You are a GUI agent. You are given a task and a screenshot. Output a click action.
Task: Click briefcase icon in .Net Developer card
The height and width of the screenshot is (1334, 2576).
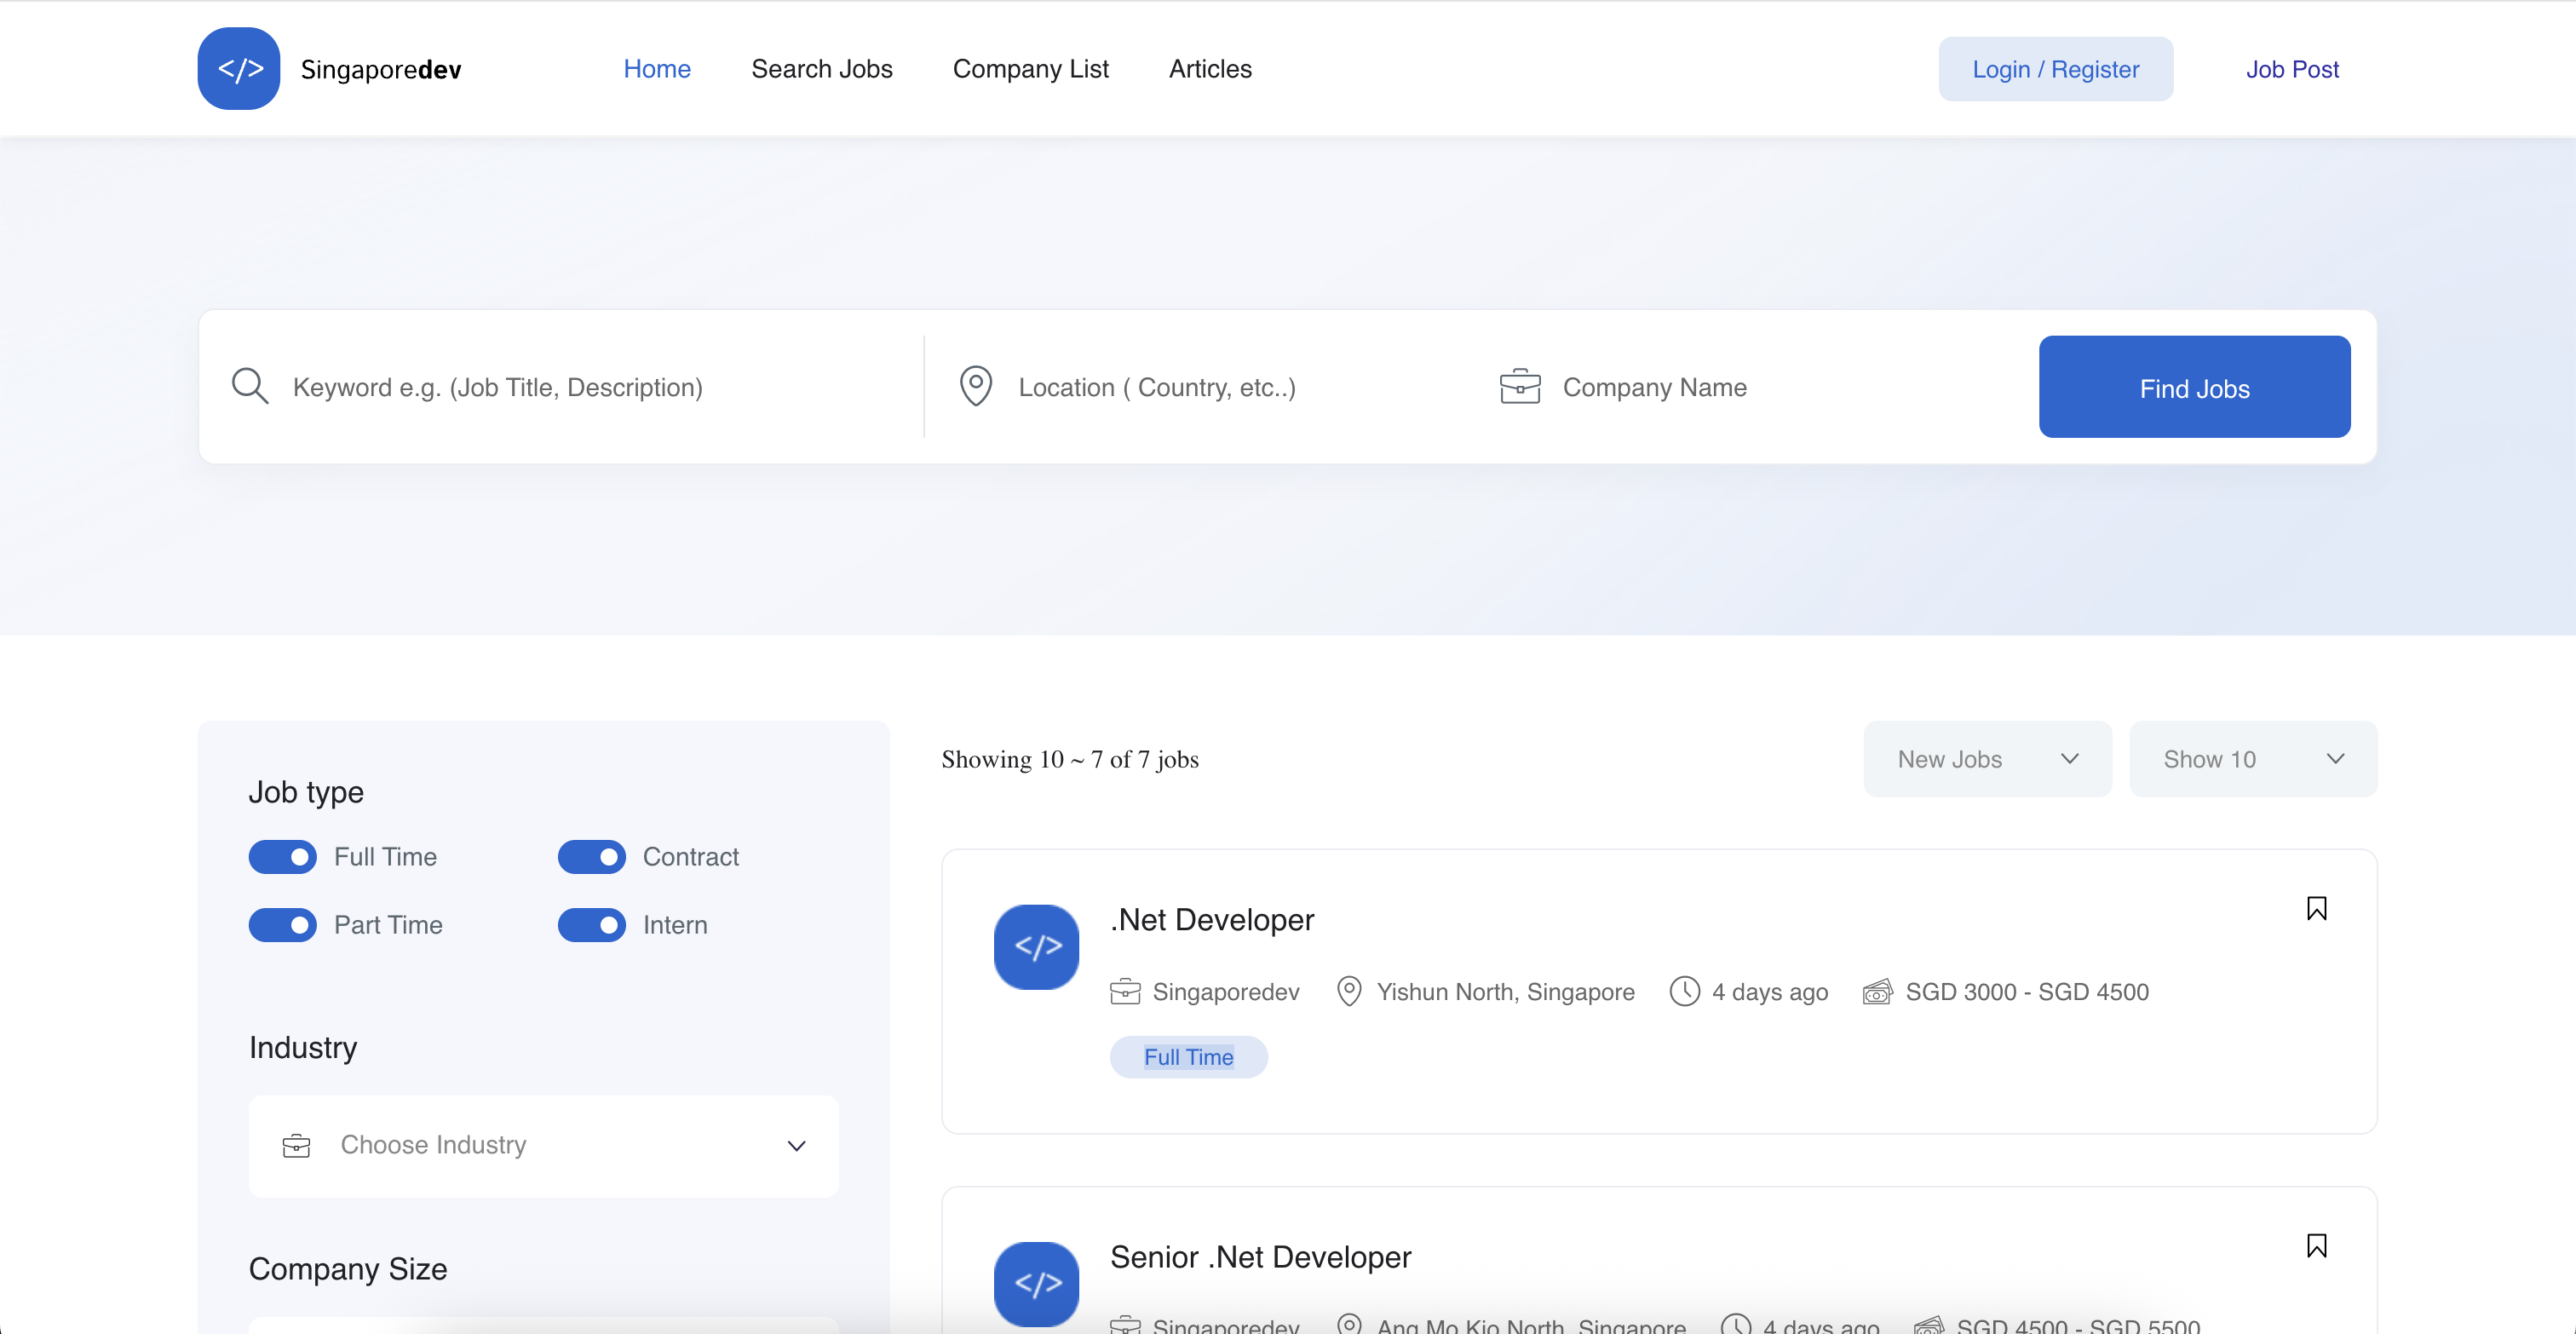1125,991
